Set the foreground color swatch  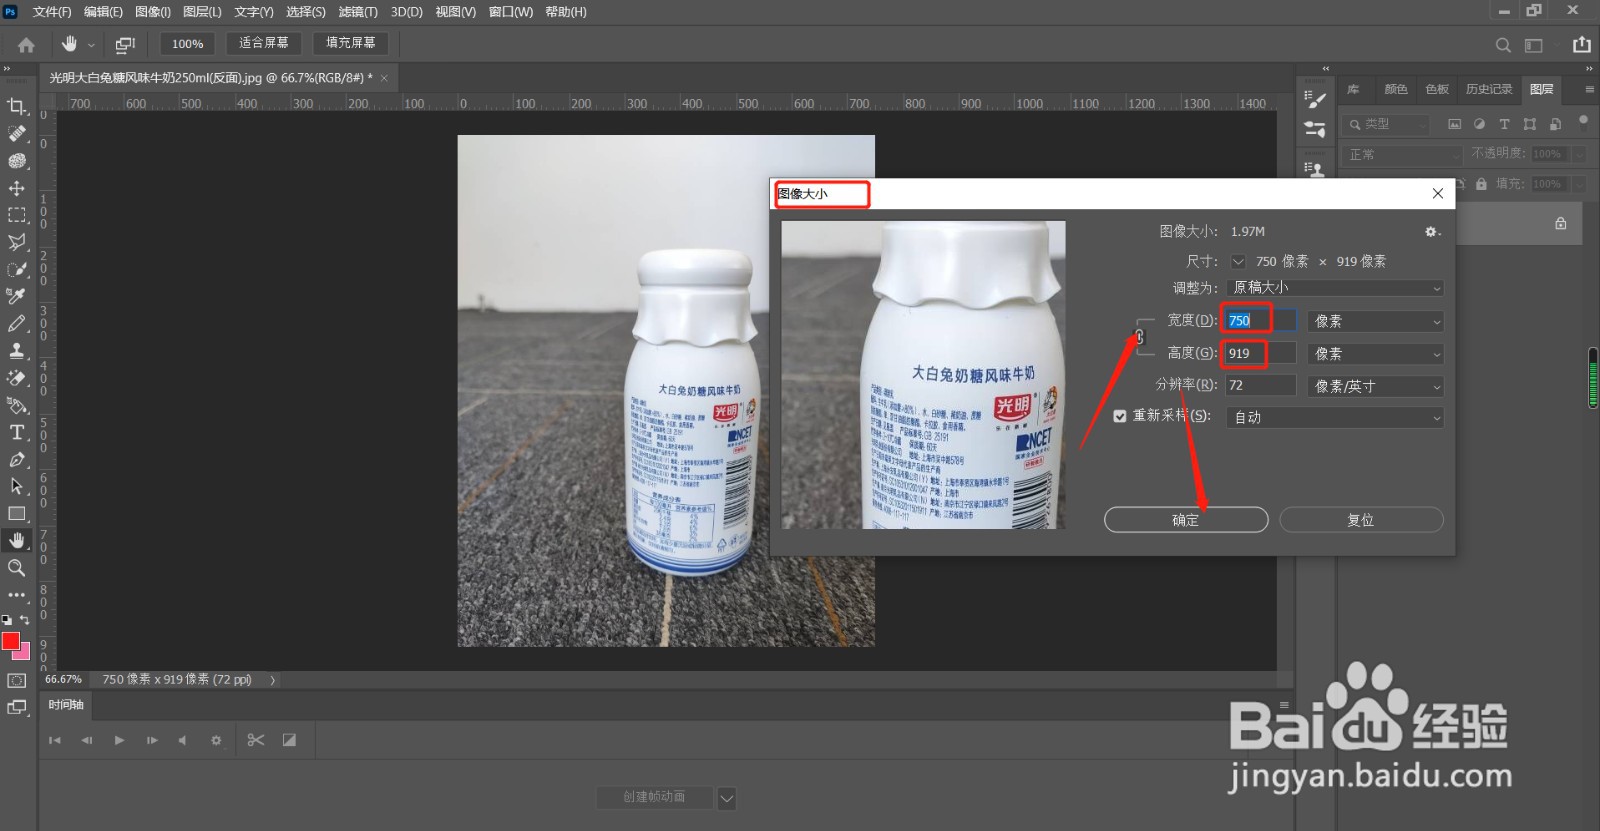tap(11, 641)
